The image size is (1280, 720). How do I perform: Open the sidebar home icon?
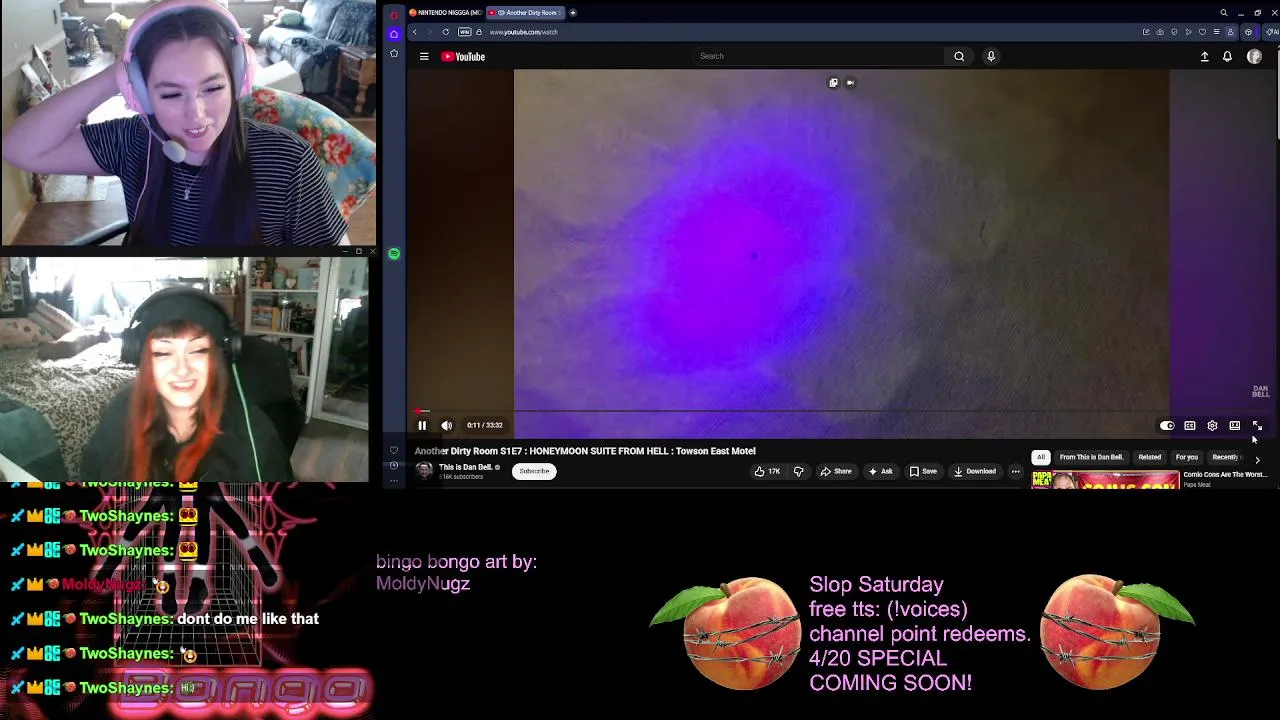394,33
